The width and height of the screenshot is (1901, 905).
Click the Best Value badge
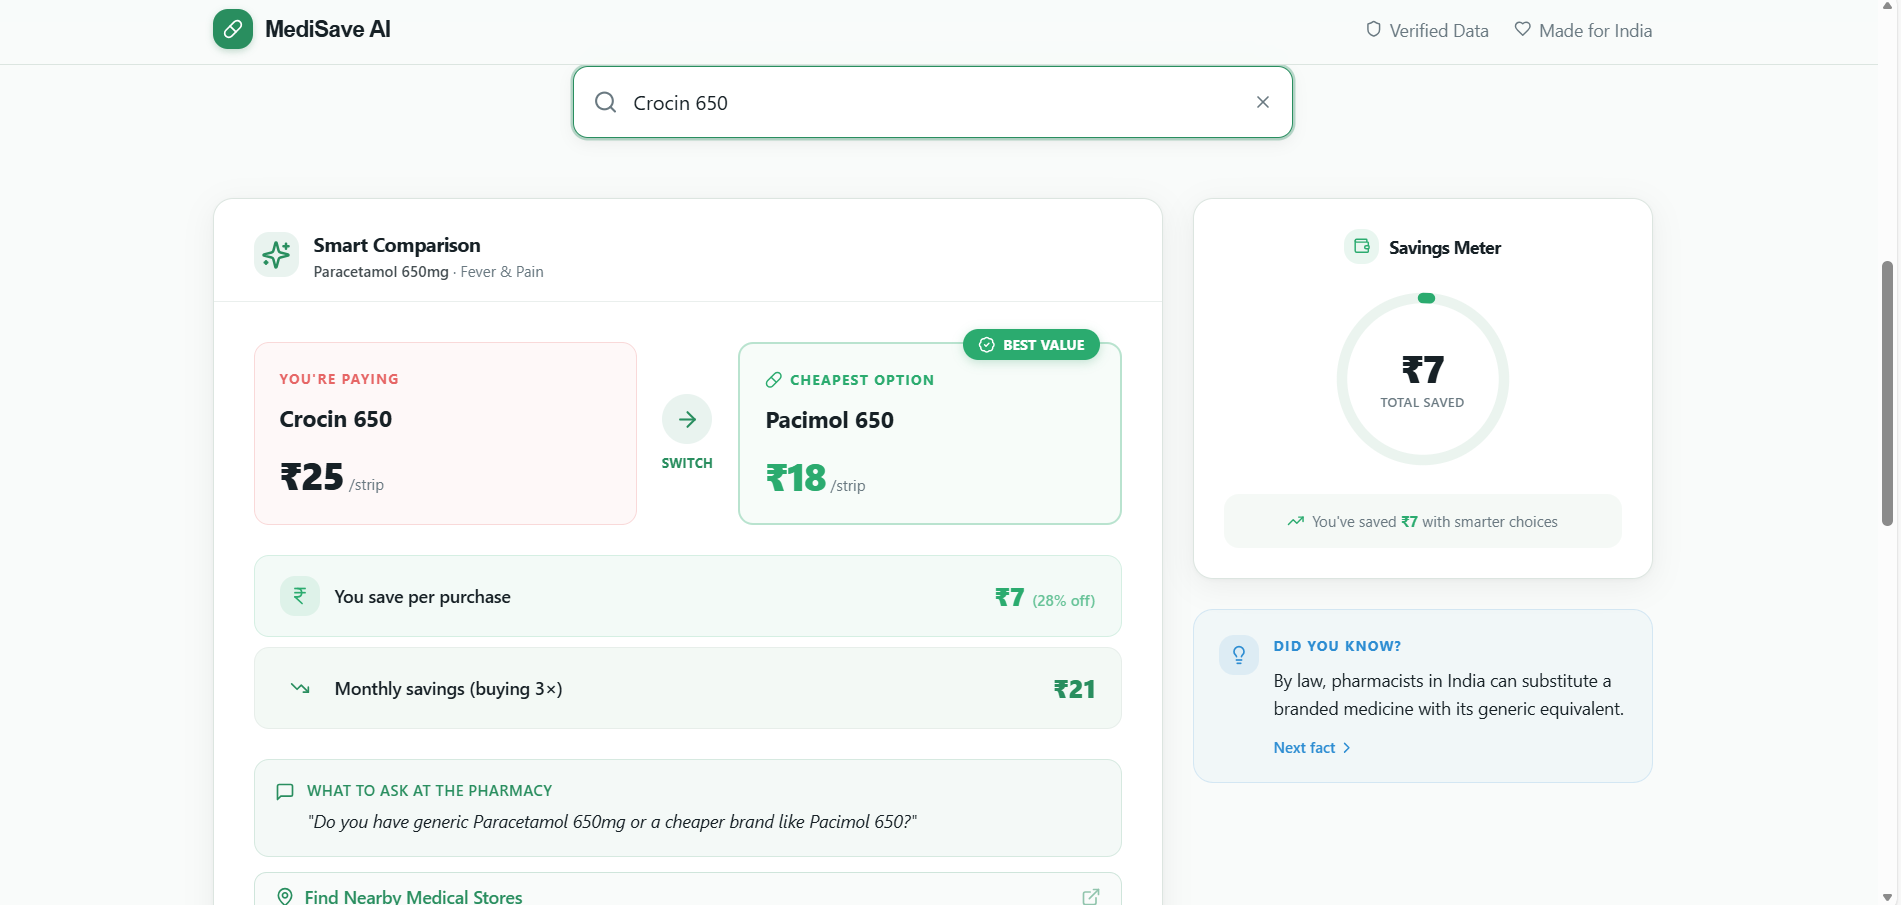[1031, 345]
